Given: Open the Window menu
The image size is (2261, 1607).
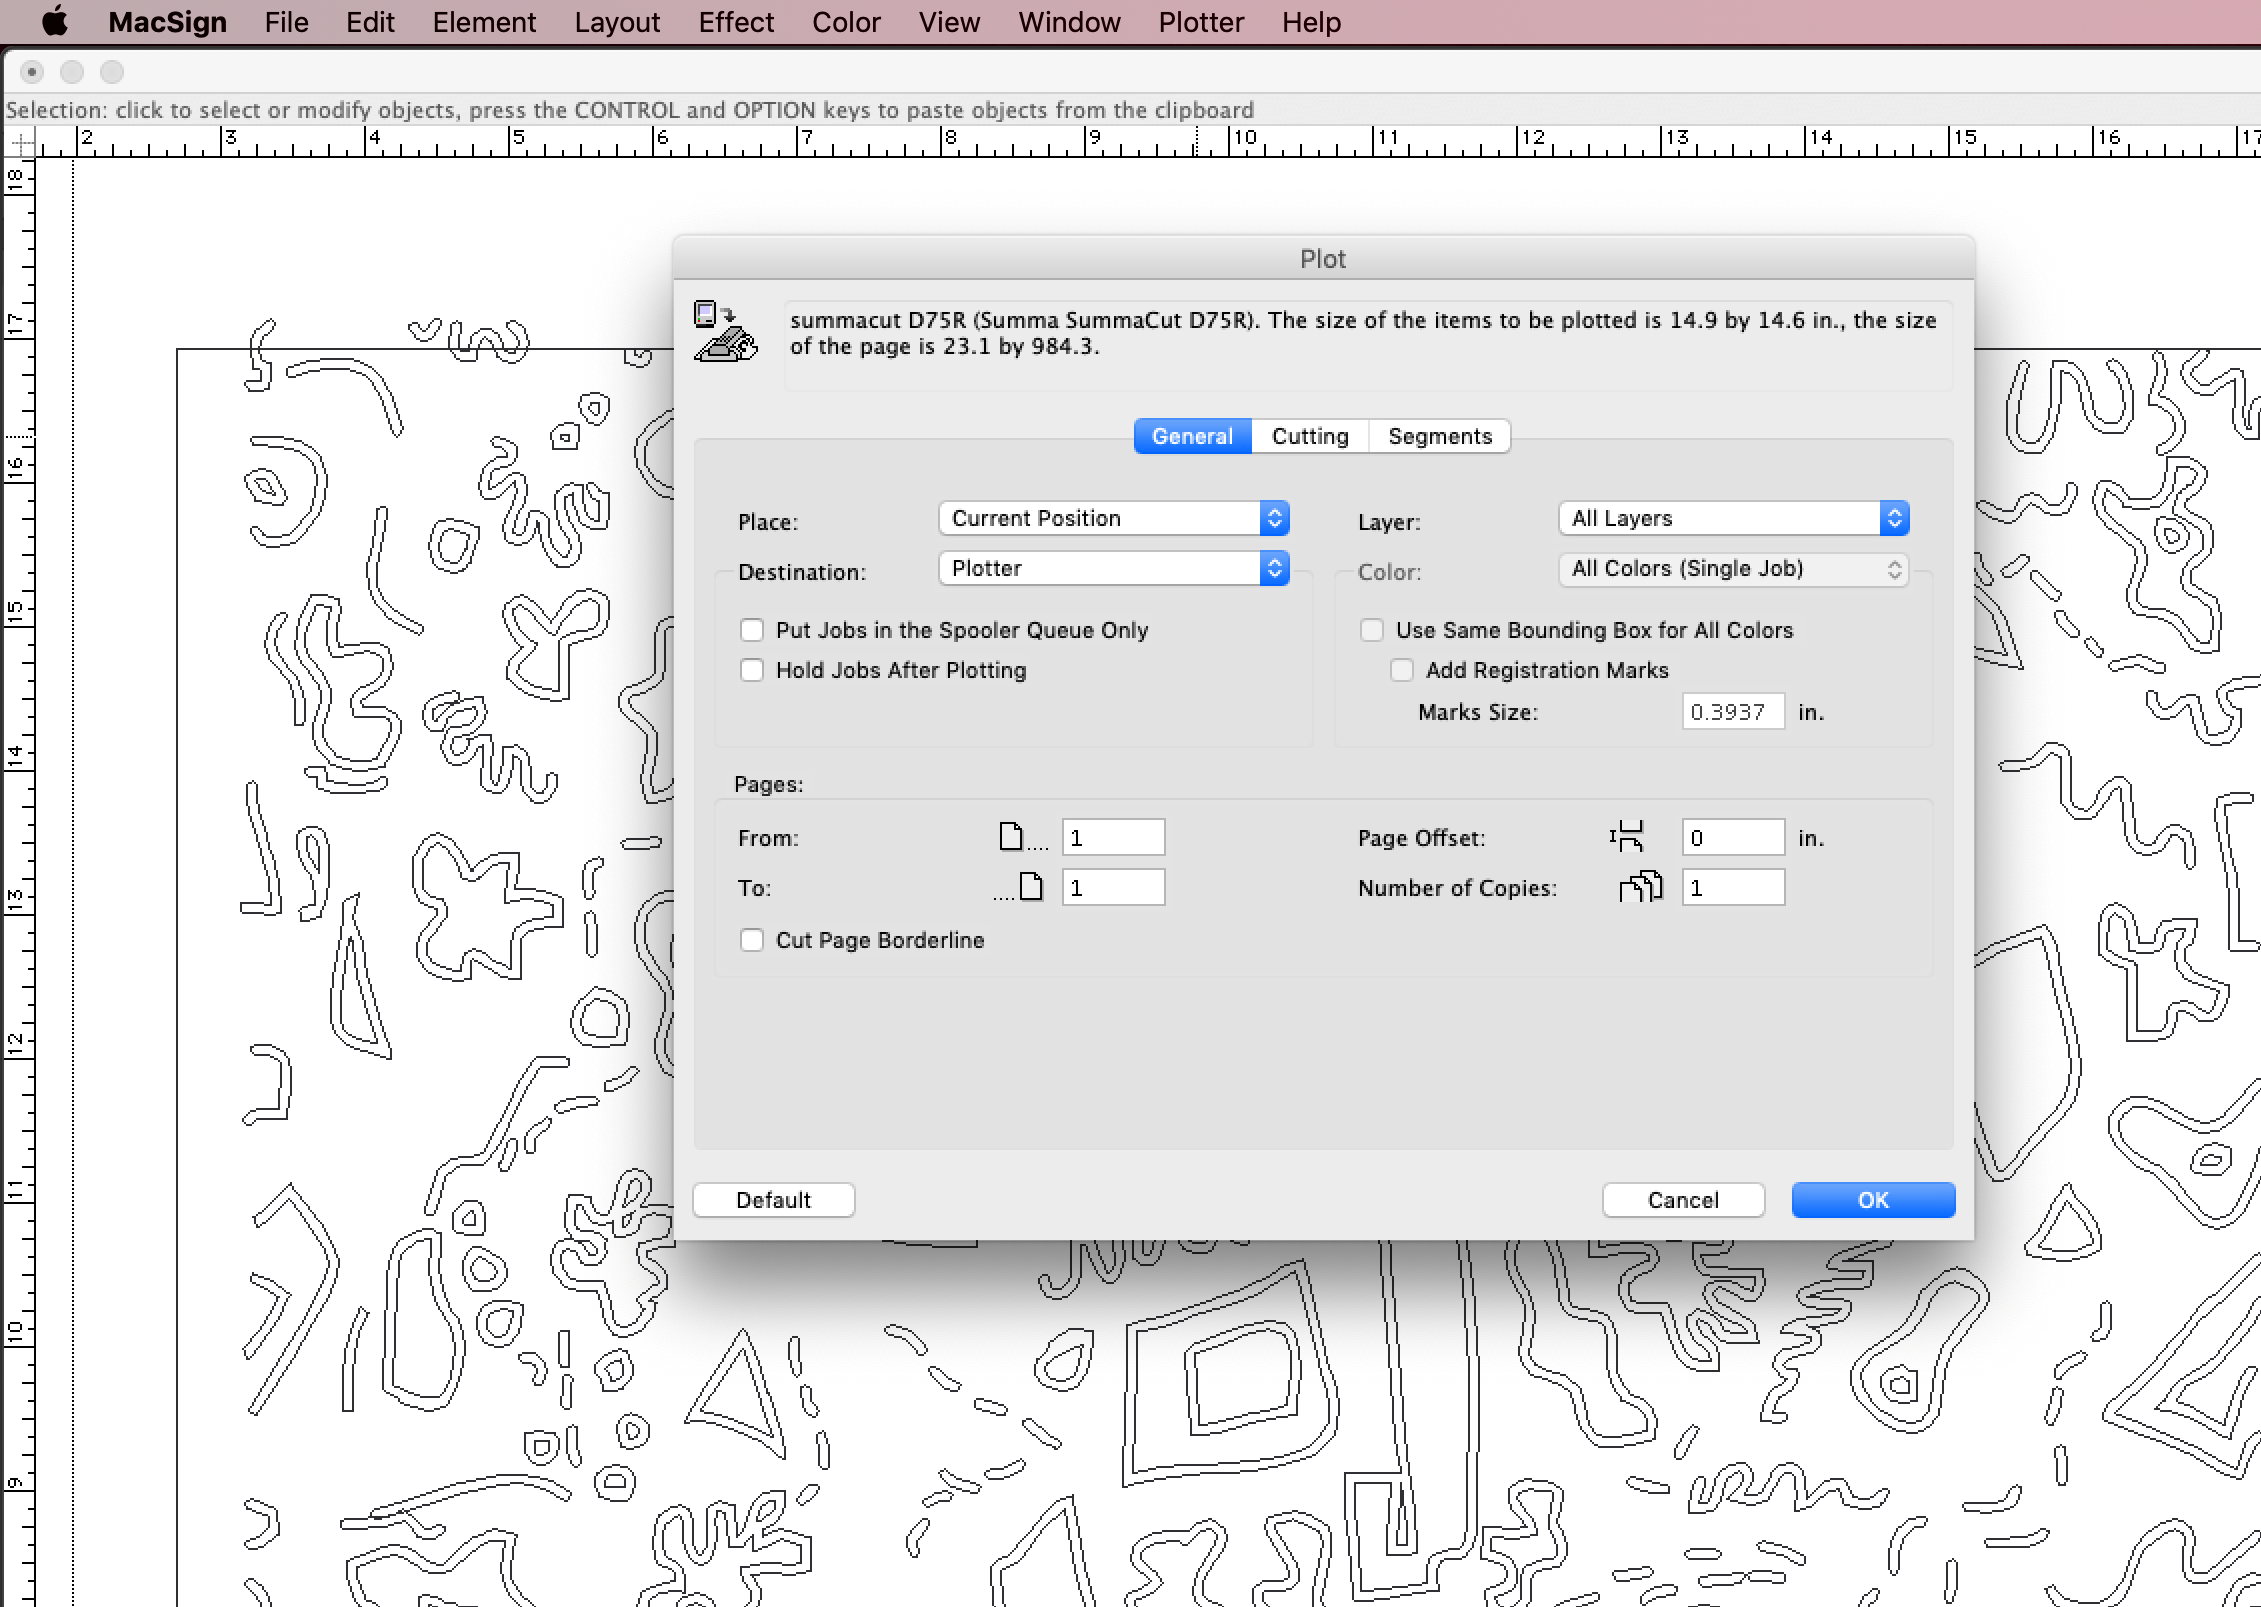Looking at the screenshot, I should tap(1069, 22).
